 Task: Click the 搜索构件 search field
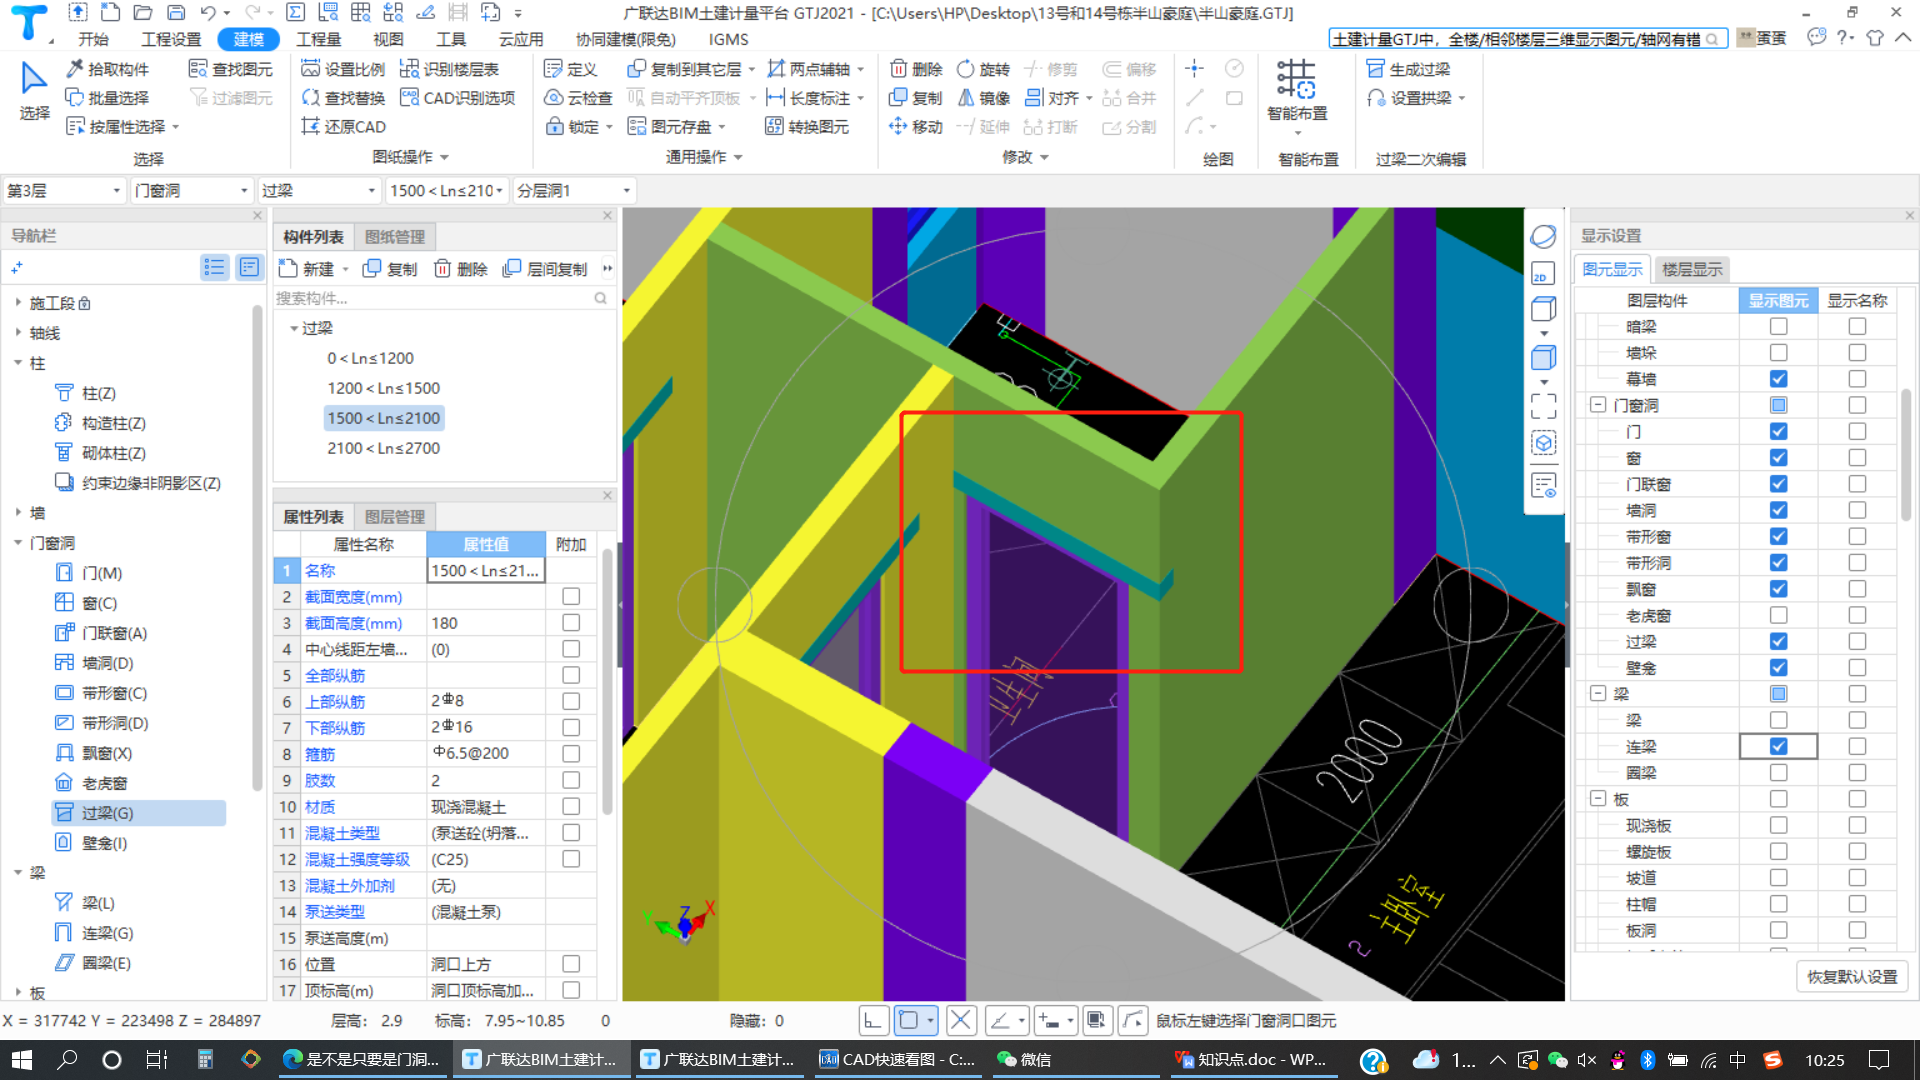[x=443, y=298]
